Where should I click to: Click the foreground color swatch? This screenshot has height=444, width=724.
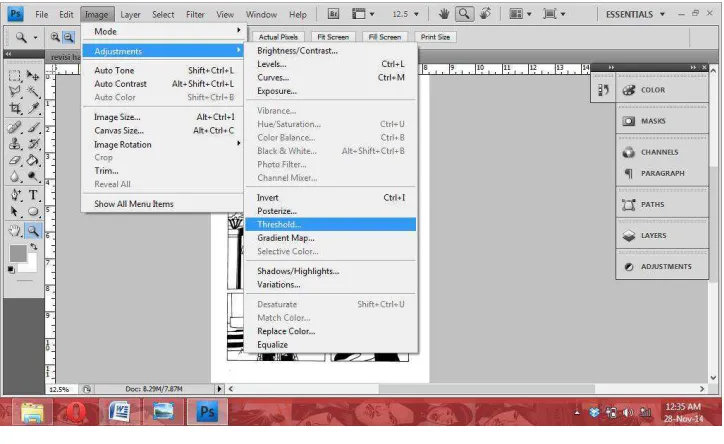click(x=18, y=253)
